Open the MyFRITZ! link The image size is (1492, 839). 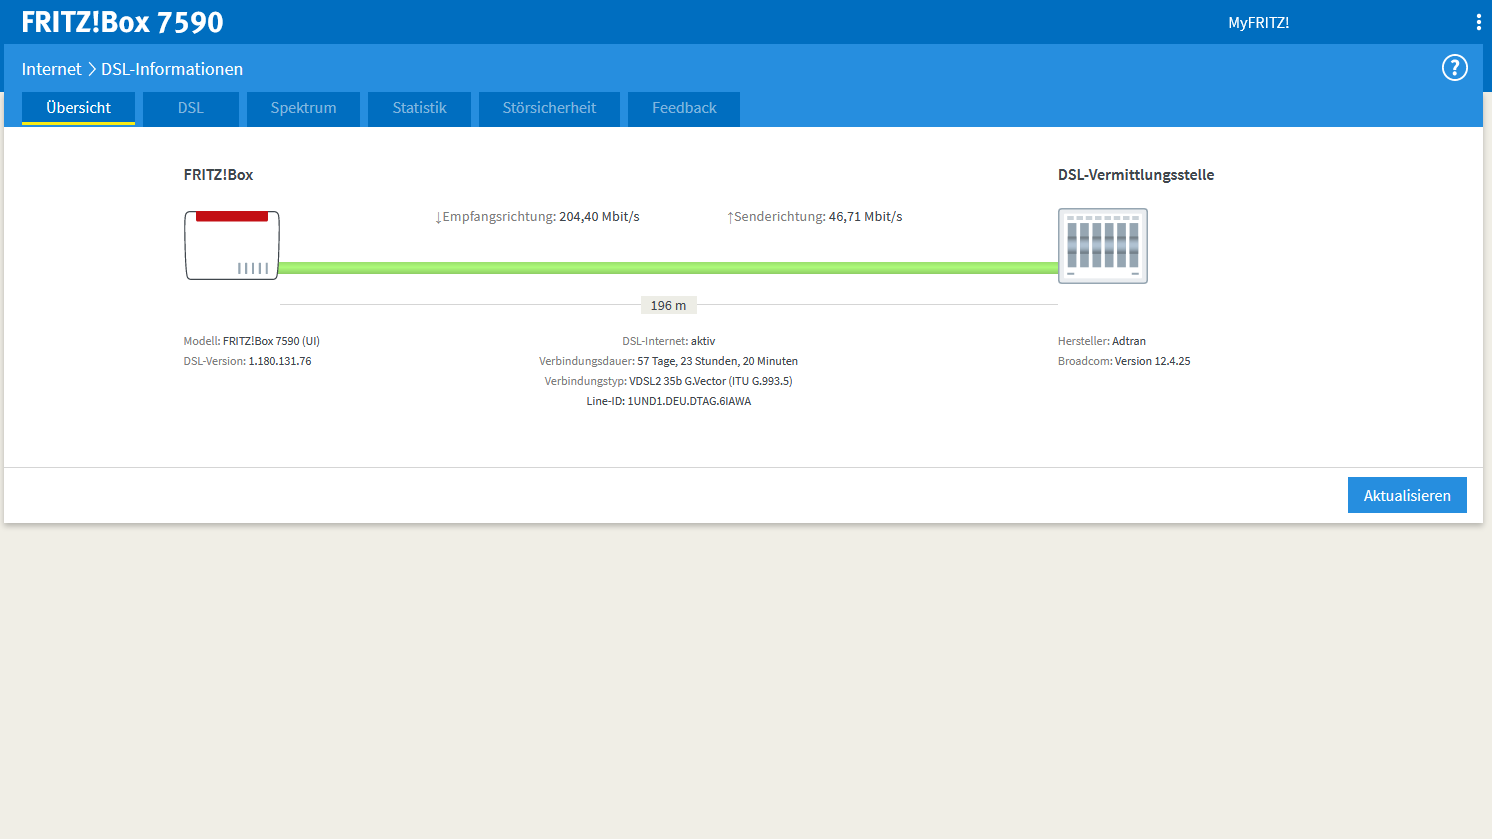1258,23
